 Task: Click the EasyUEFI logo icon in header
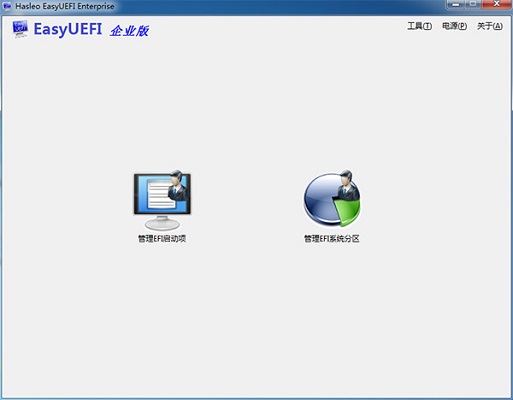20,29
